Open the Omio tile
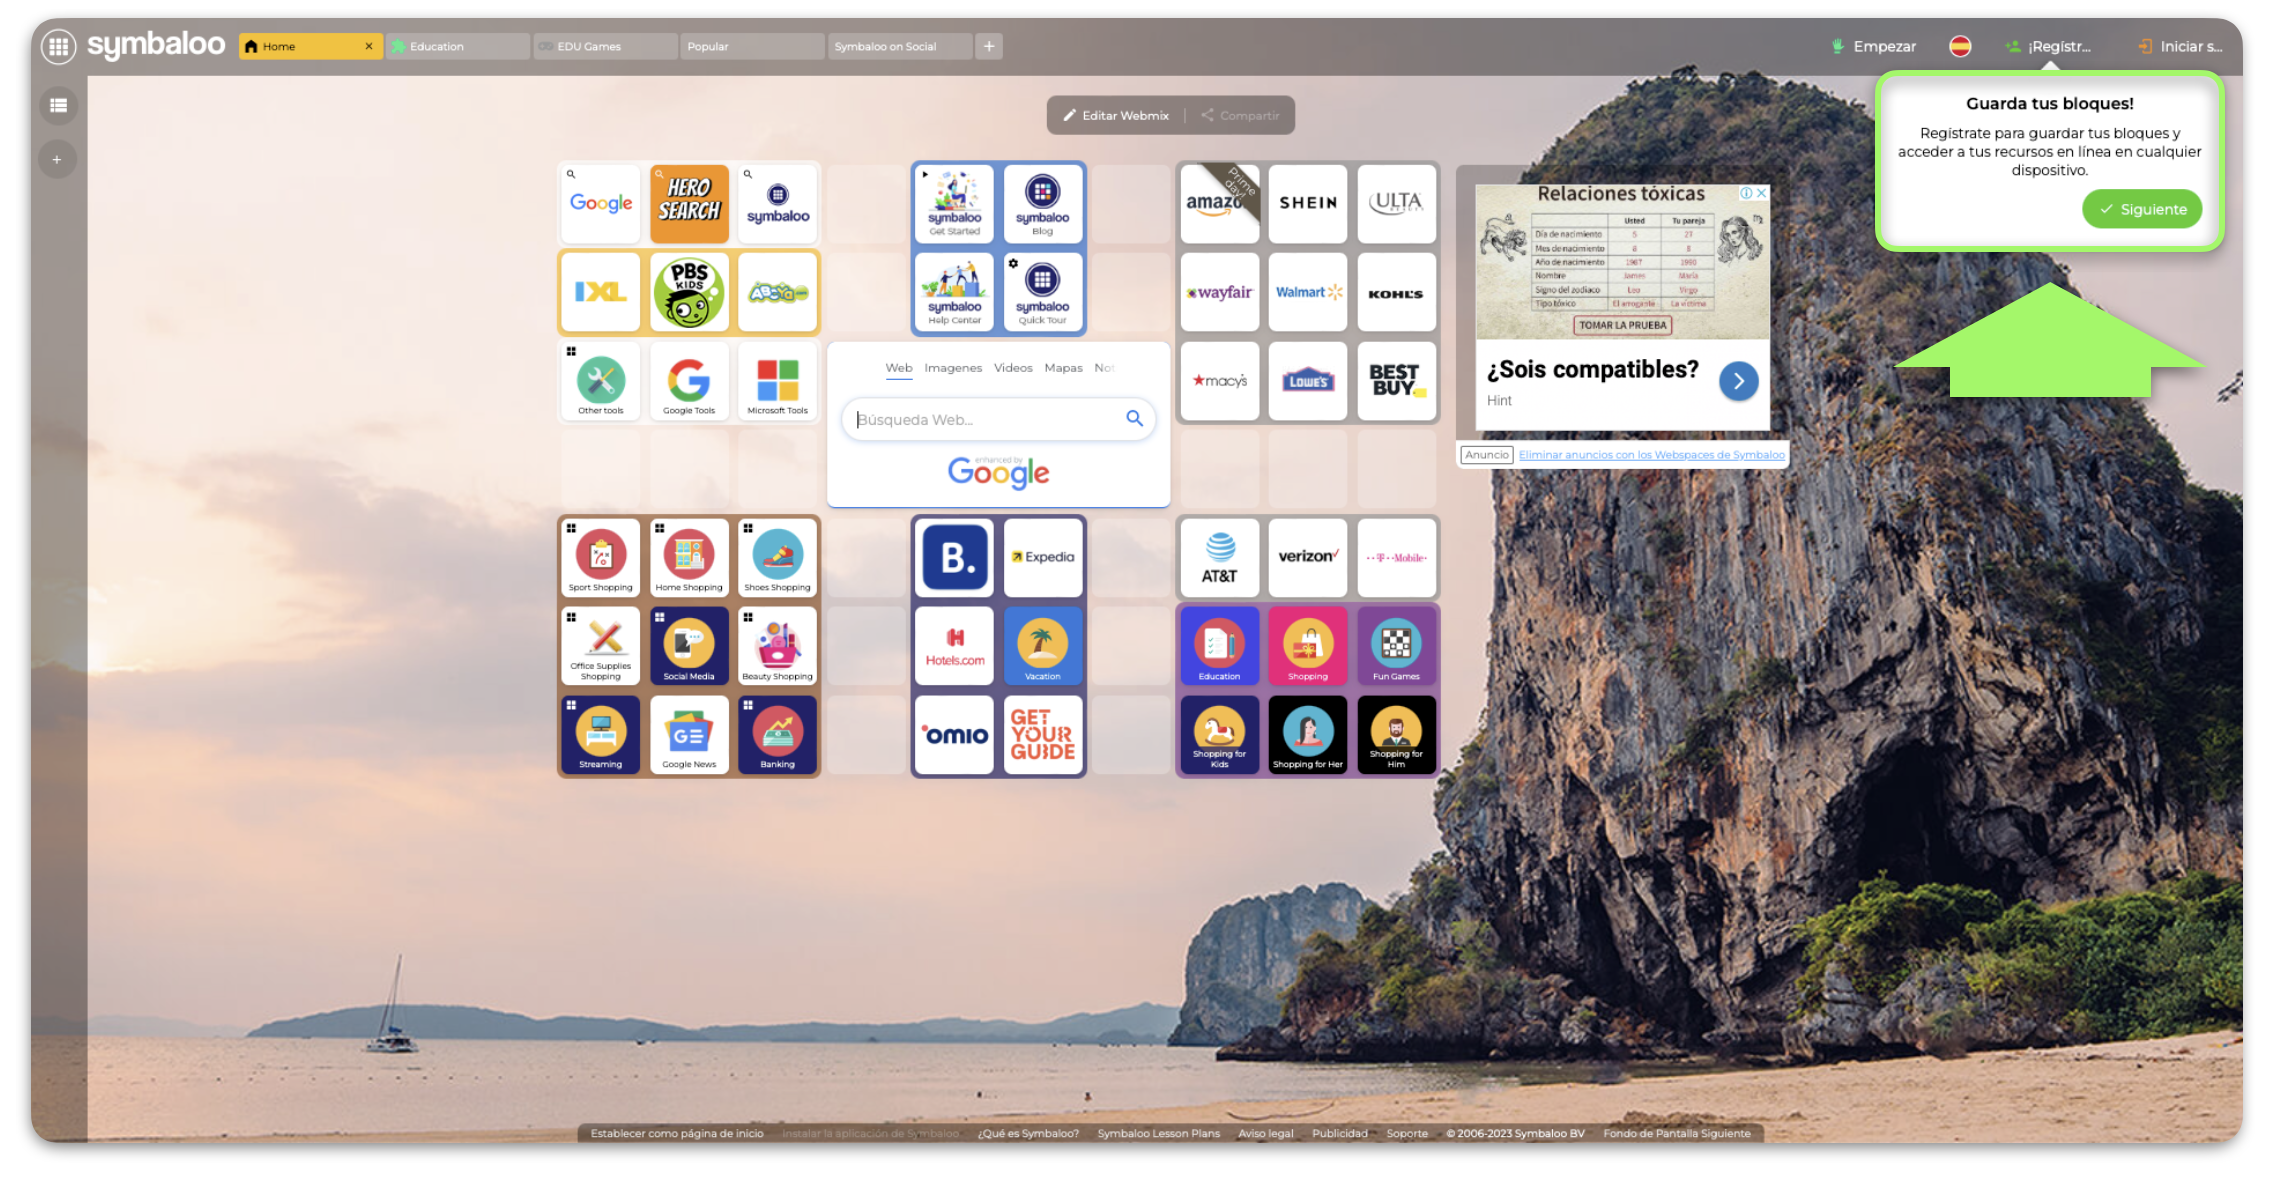This screenshot has width=2270, height=1180. click(954, 735)
